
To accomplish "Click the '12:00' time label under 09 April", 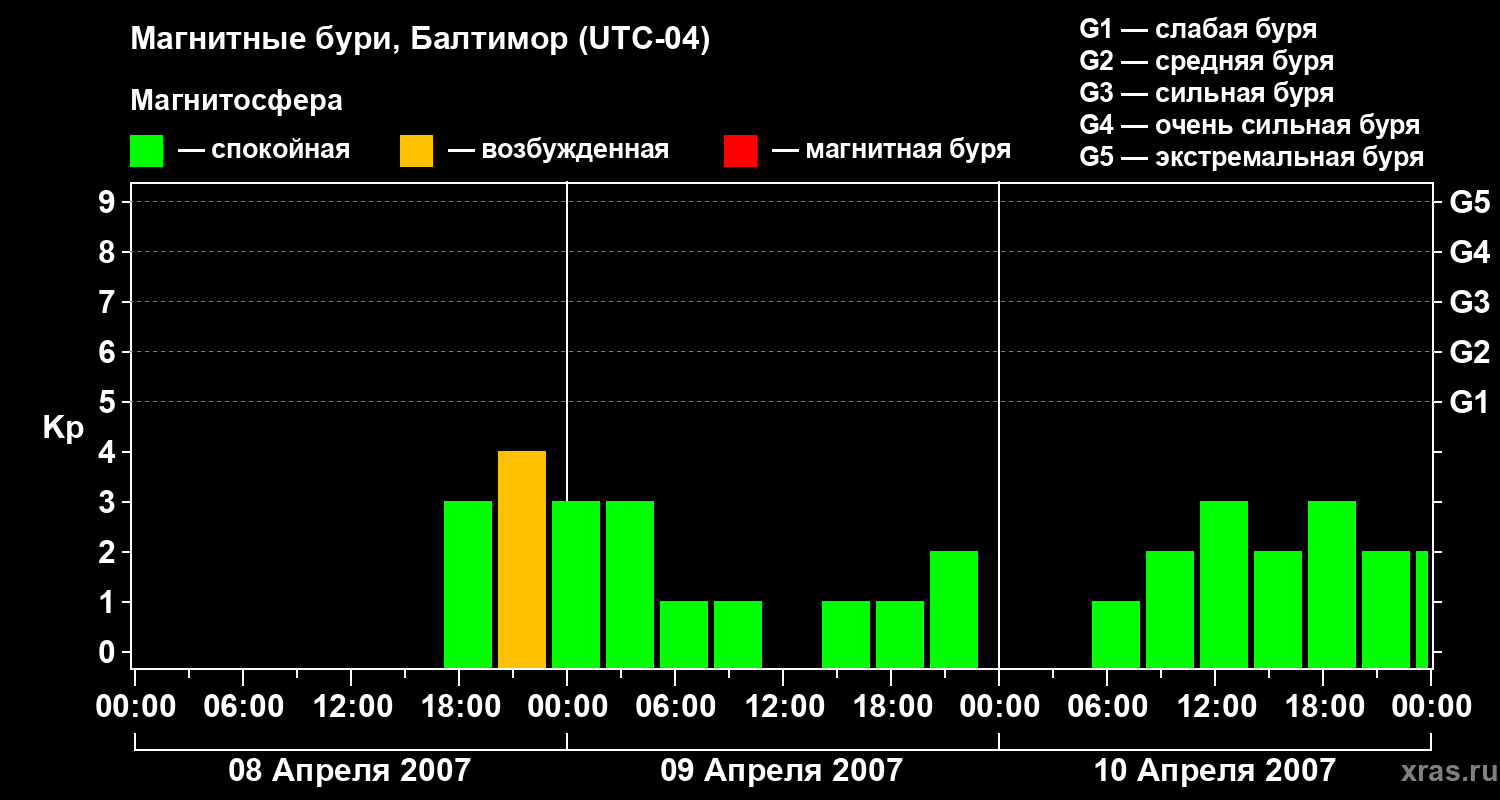I will point(784,707).
